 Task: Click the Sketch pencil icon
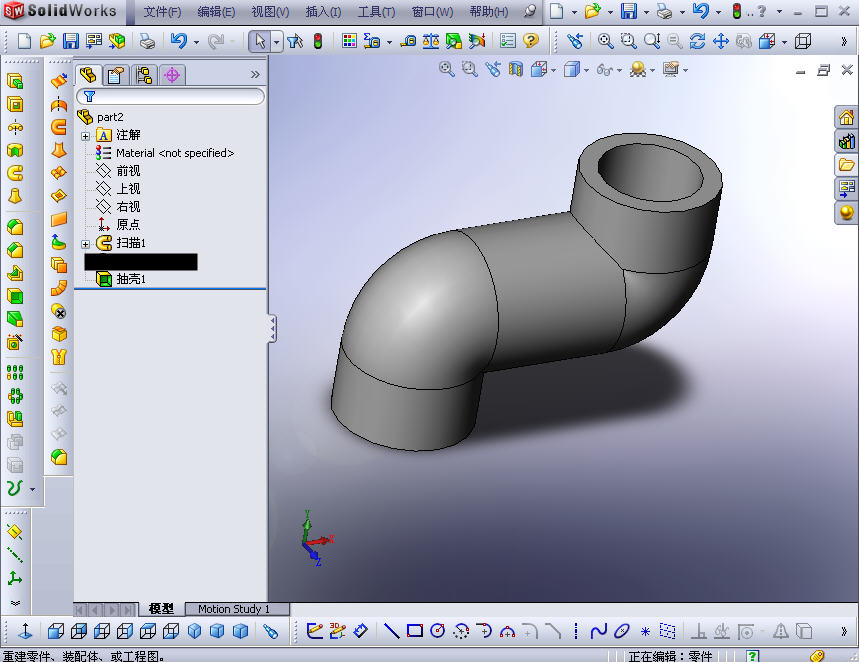(314, 631)
